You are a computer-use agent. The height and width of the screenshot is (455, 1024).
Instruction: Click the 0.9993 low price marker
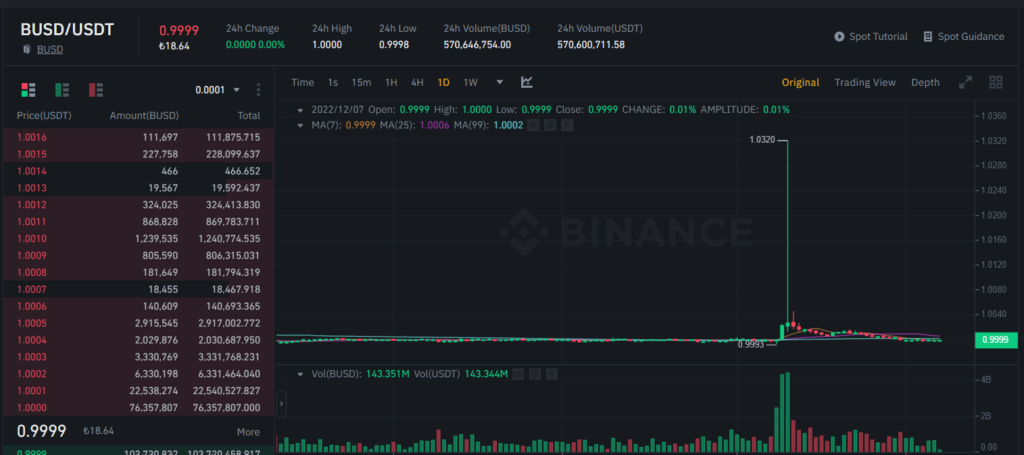(751, 344)
